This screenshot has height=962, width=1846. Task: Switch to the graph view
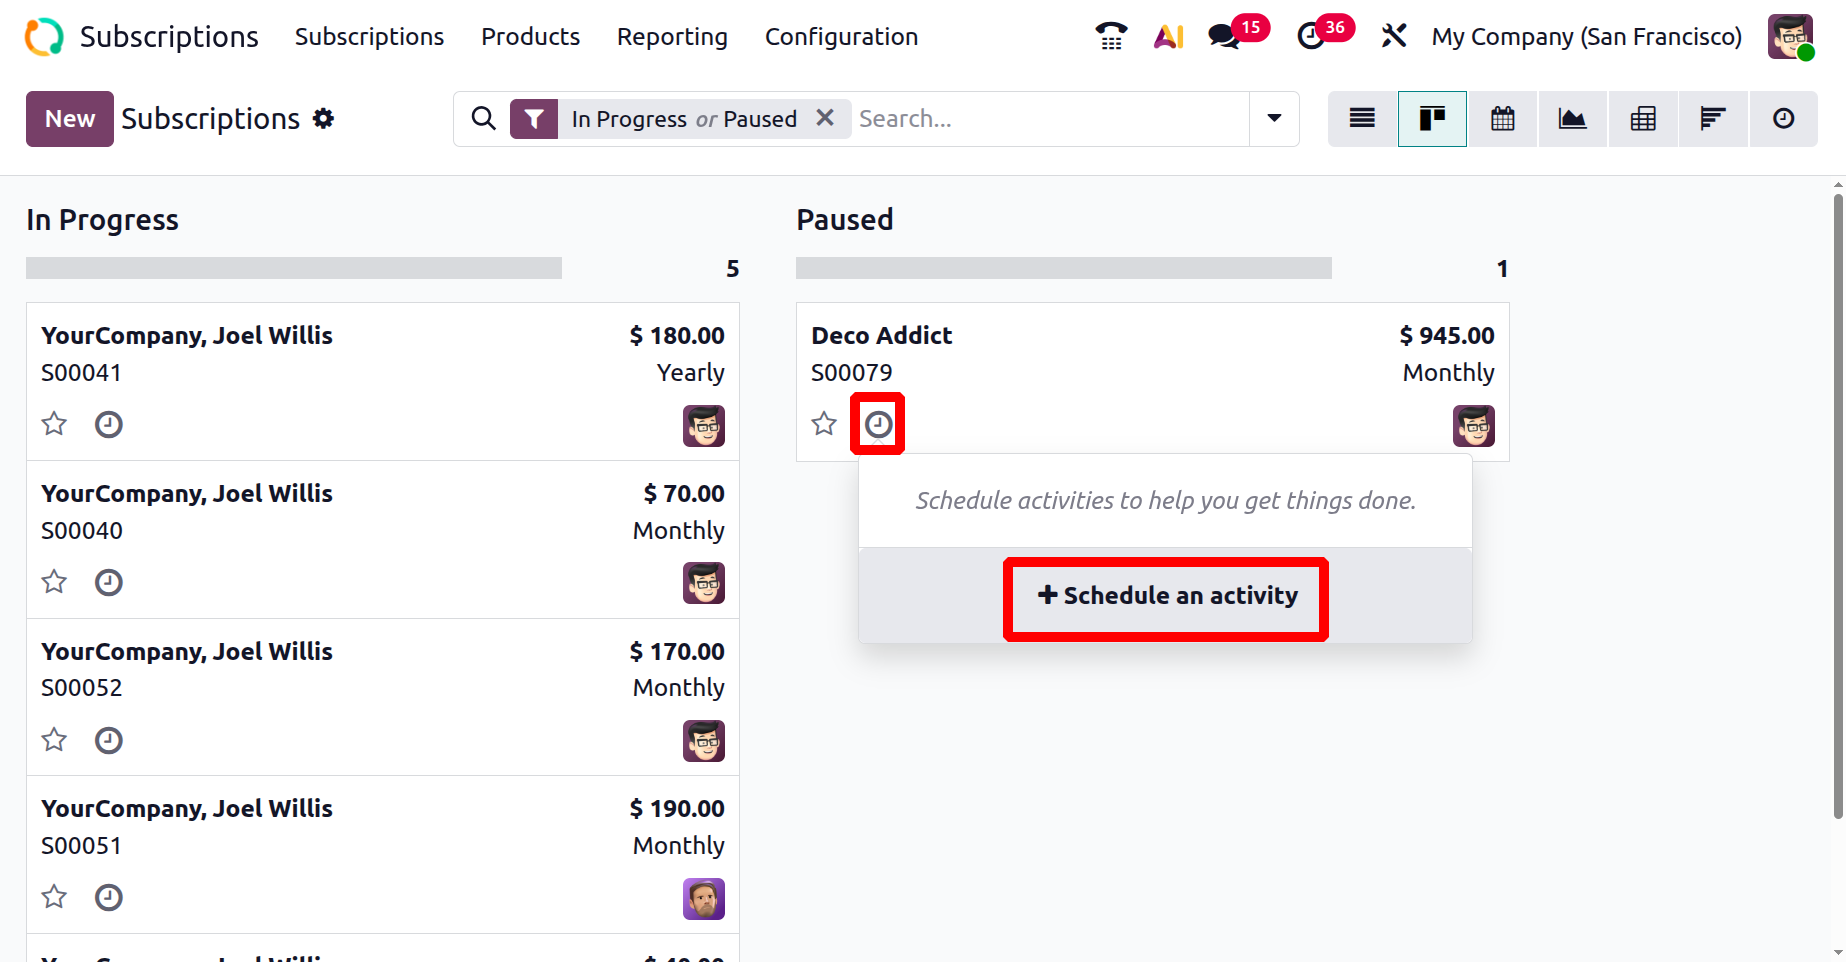pos(1572,119)
